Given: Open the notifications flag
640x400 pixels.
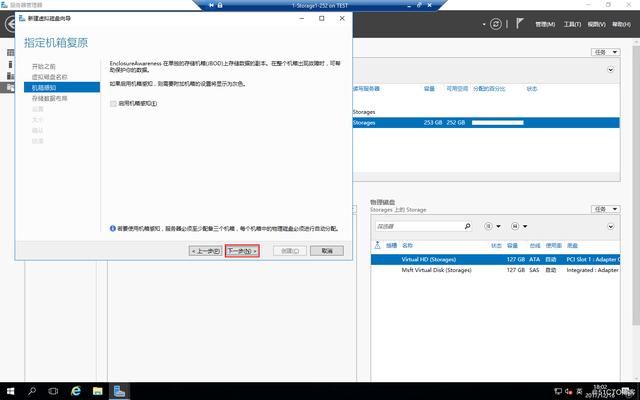Looking at the screenshot, I should tap(519, 24).
